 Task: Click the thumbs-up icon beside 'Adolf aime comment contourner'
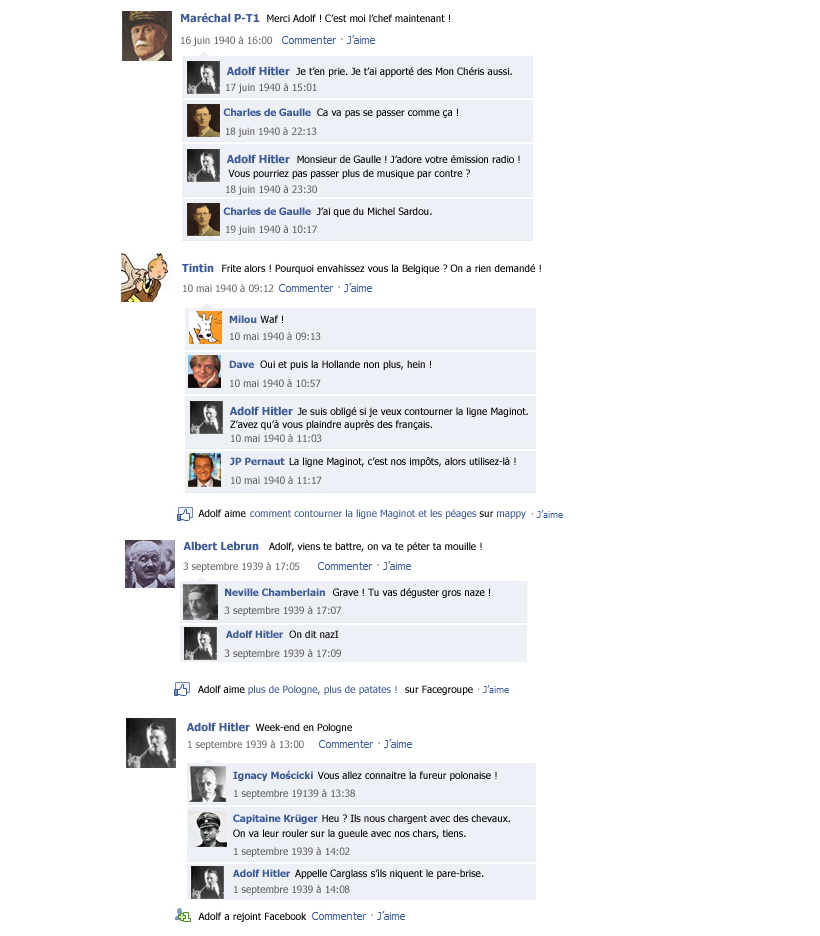click(184, 514)
